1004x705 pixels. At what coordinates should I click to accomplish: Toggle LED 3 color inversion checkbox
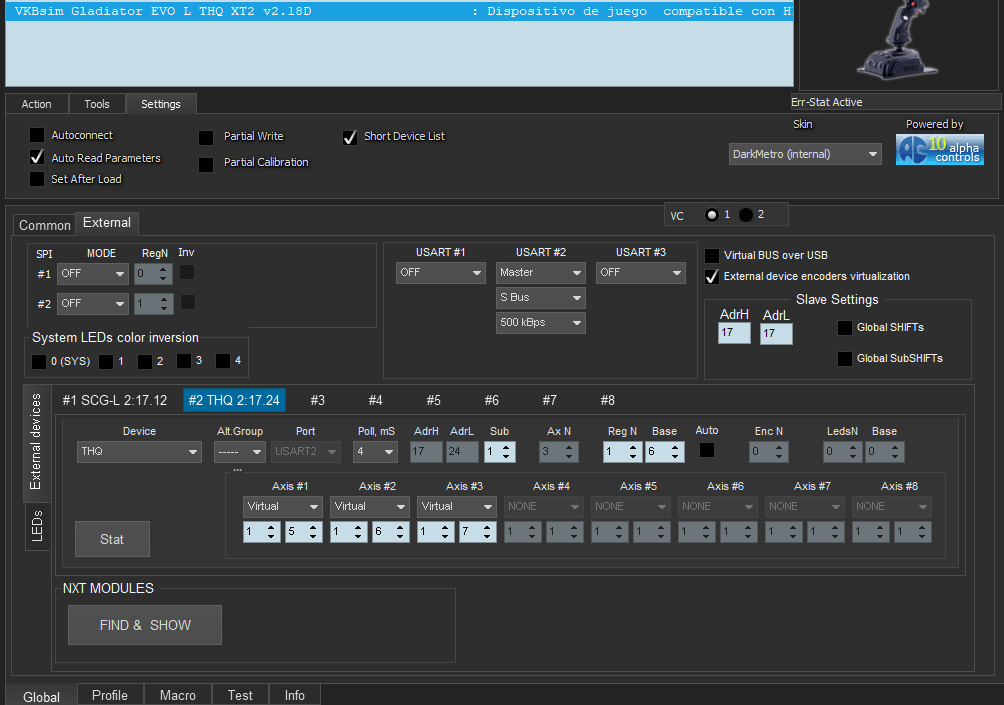[184, 361]
